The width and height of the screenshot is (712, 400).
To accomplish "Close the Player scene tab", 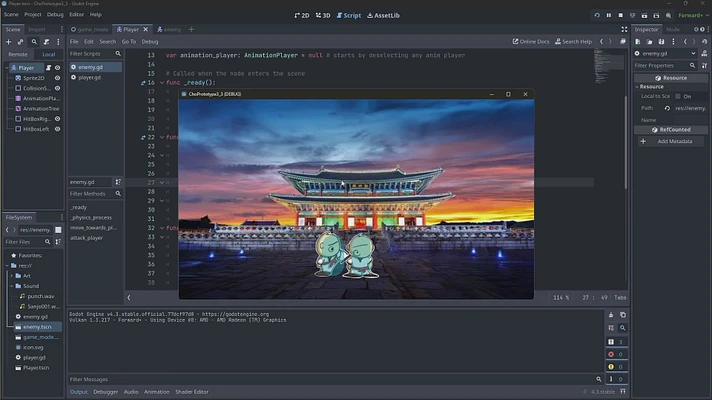I will pyautogui.click(x=146, y=30).
